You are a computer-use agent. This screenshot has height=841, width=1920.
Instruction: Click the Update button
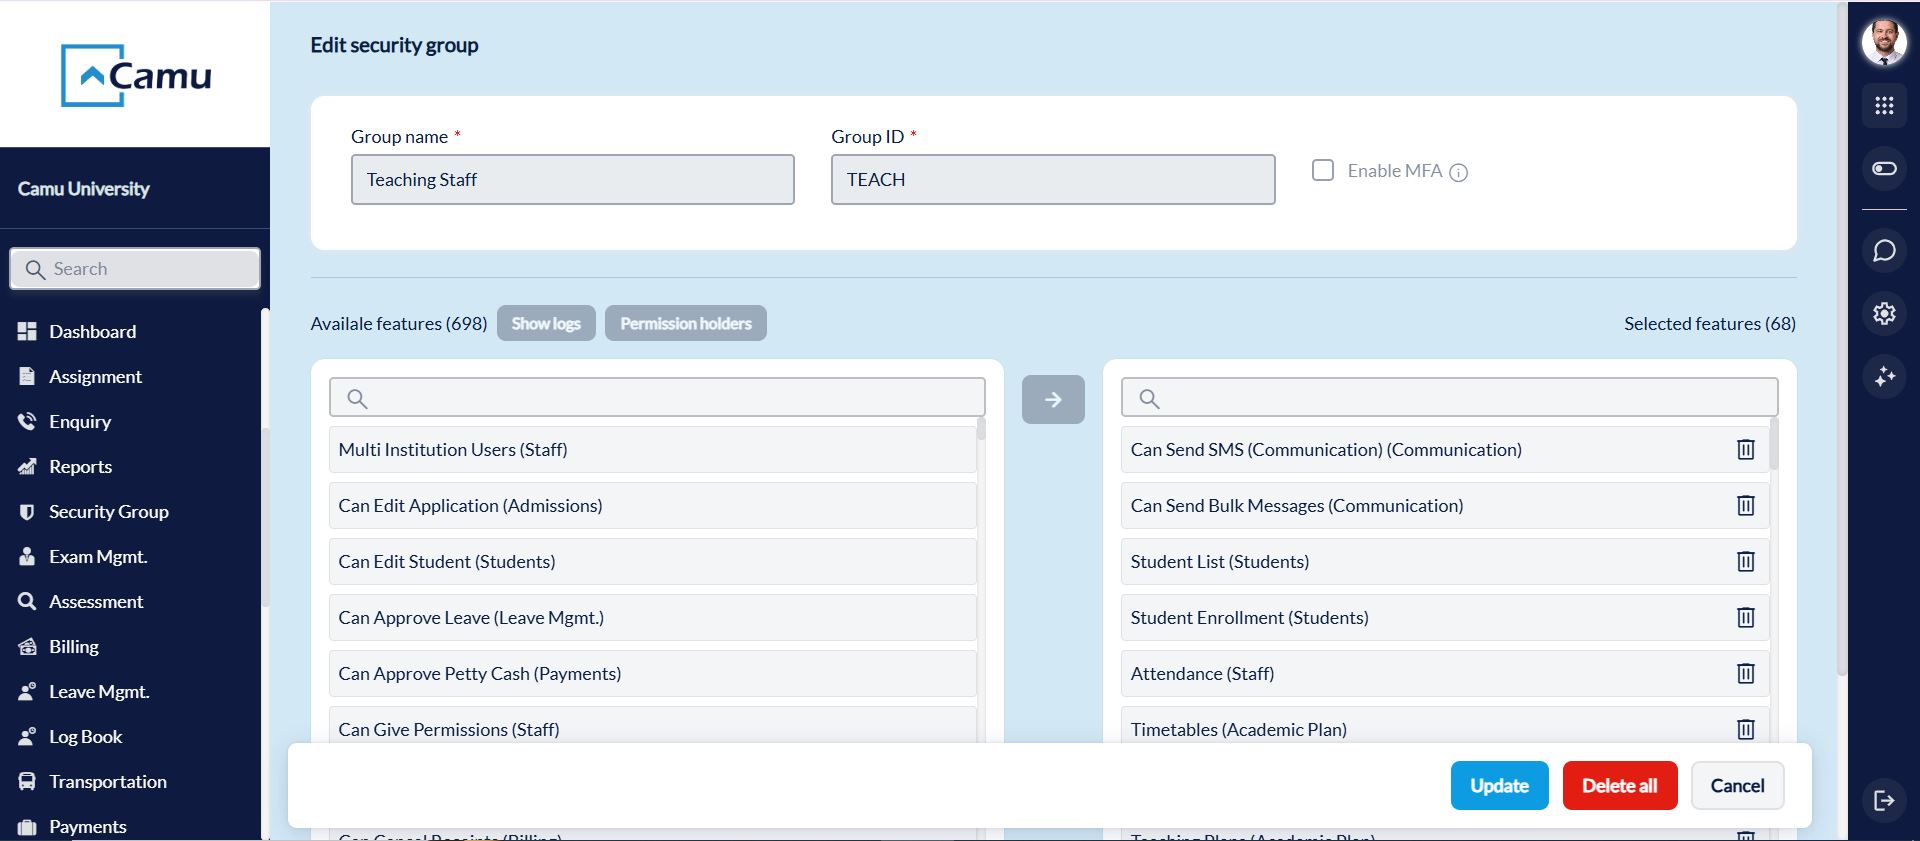click(1499, 786)
